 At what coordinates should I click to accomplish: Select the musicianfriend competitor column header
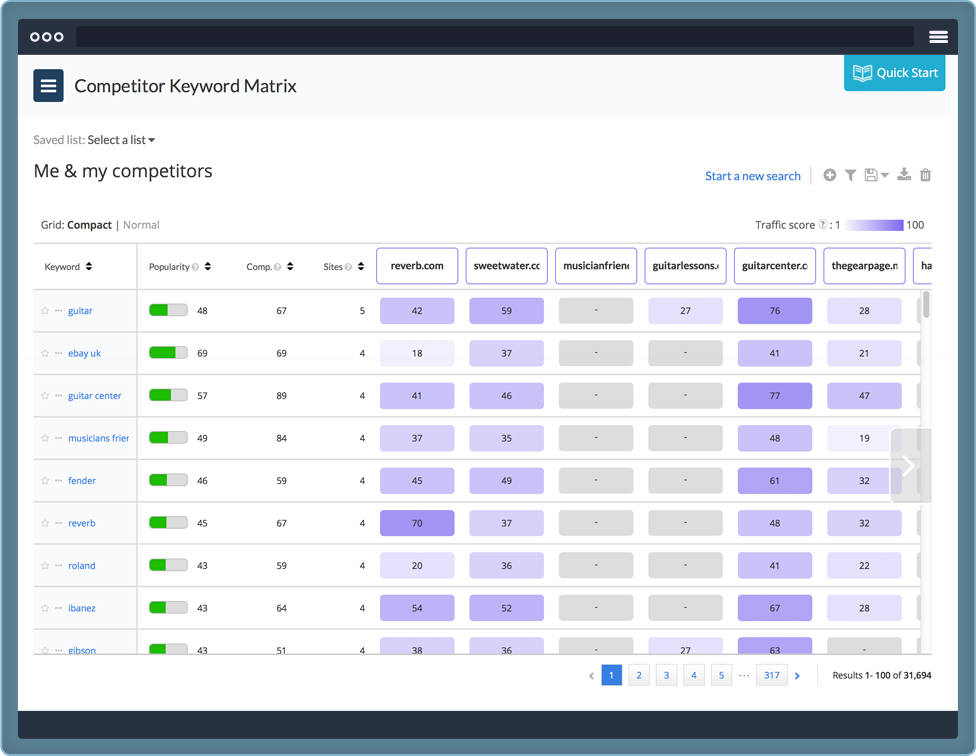point(596,266)
